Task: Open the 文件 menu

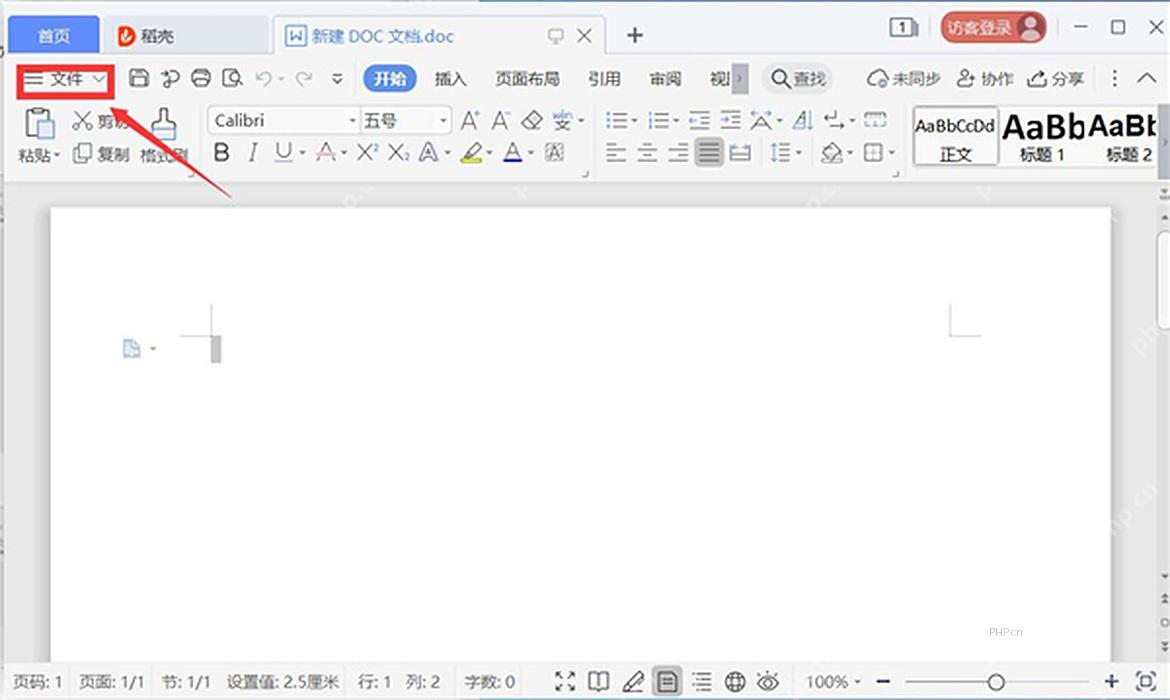Action: pos(65,79)
